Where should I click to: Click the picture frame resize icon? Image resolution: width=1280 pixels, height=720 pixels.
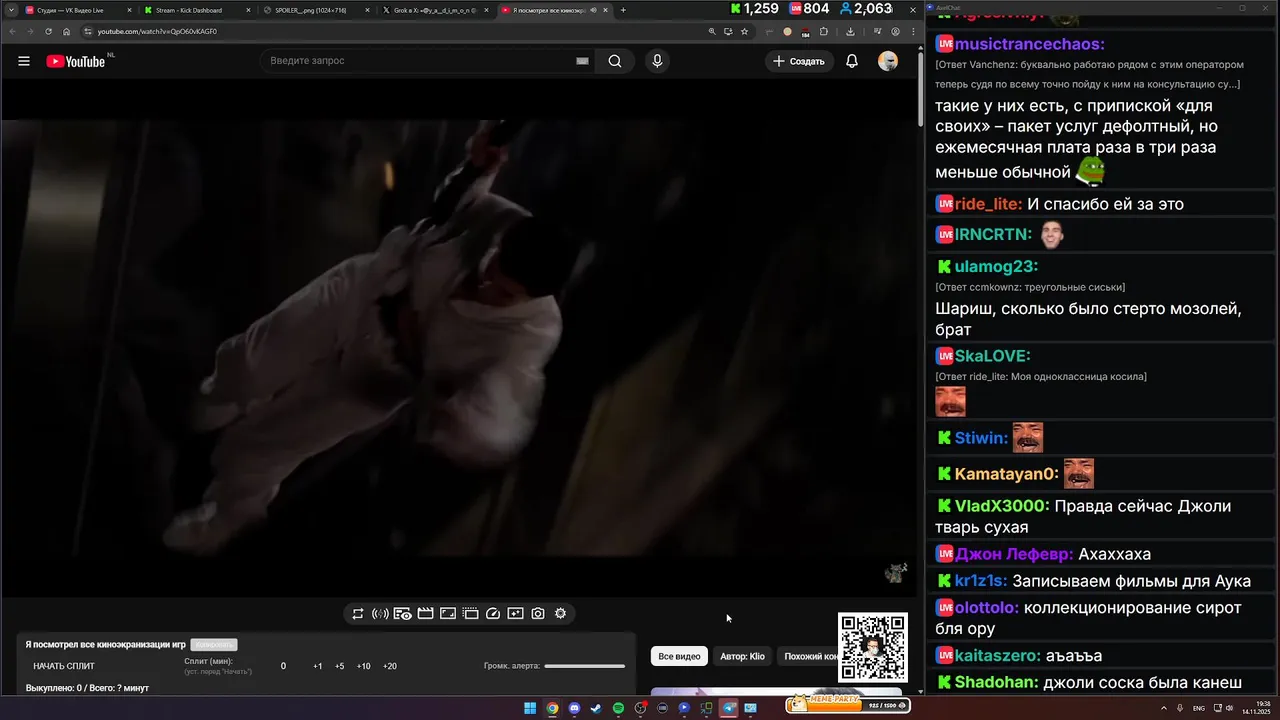[448, 614]
